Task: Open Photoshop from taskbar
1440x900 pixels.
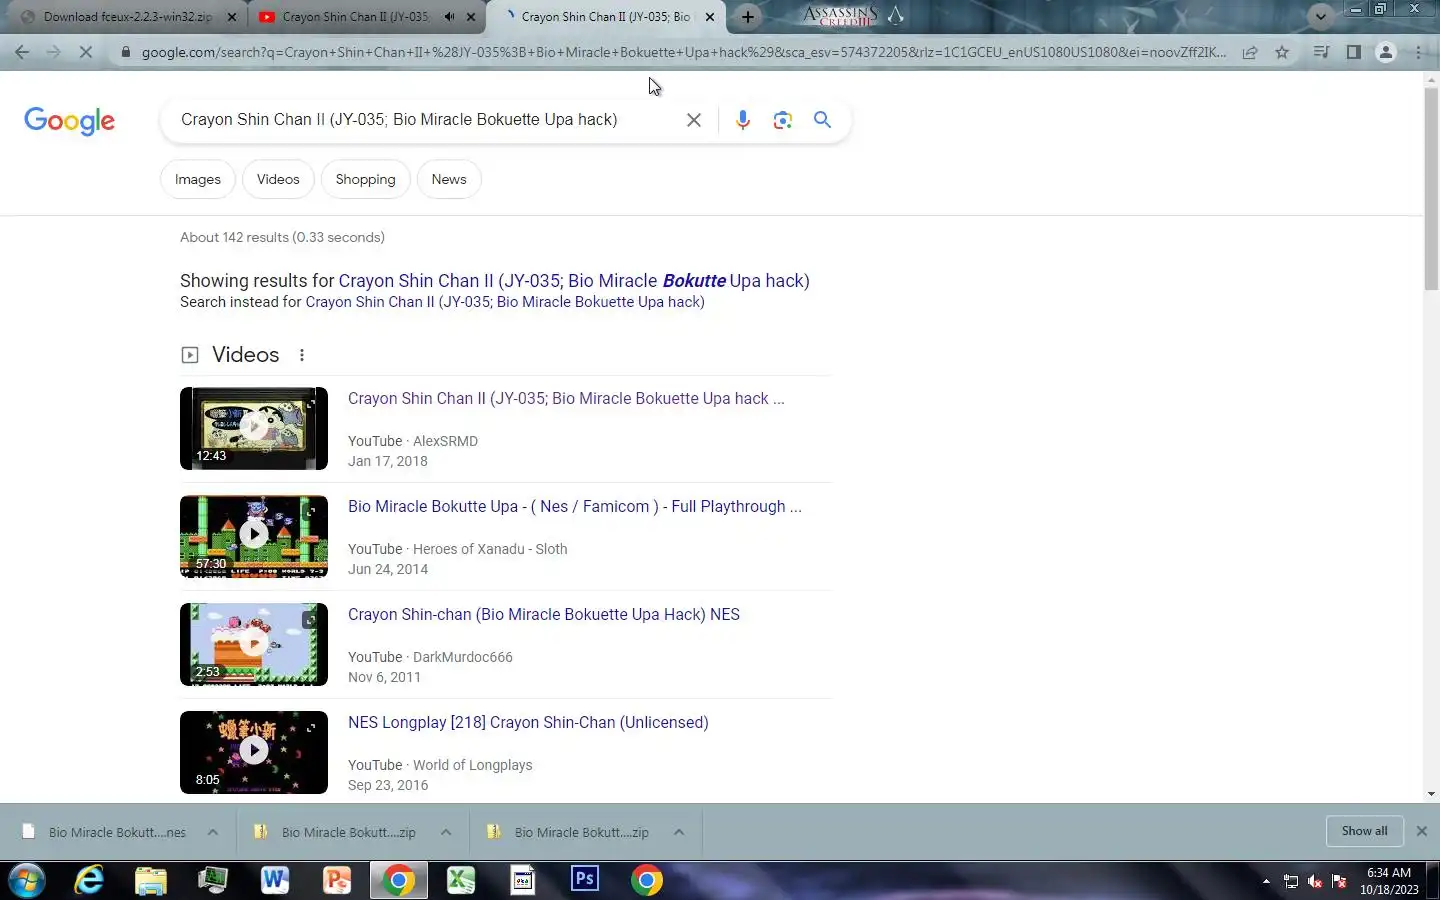Action: (x=584, y=880)
